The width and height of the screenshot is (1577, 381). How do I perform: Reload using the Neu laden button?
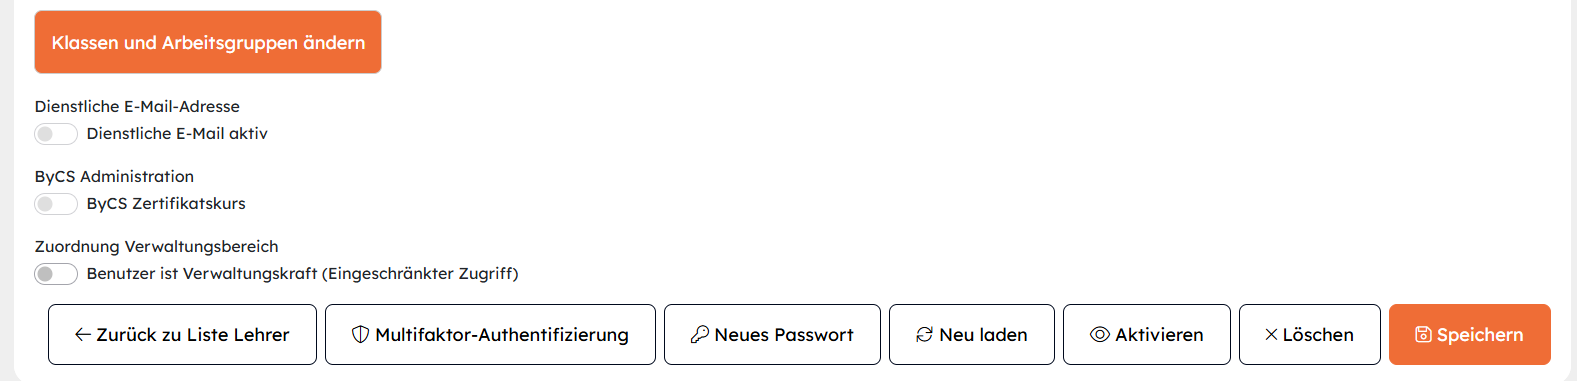972,335
